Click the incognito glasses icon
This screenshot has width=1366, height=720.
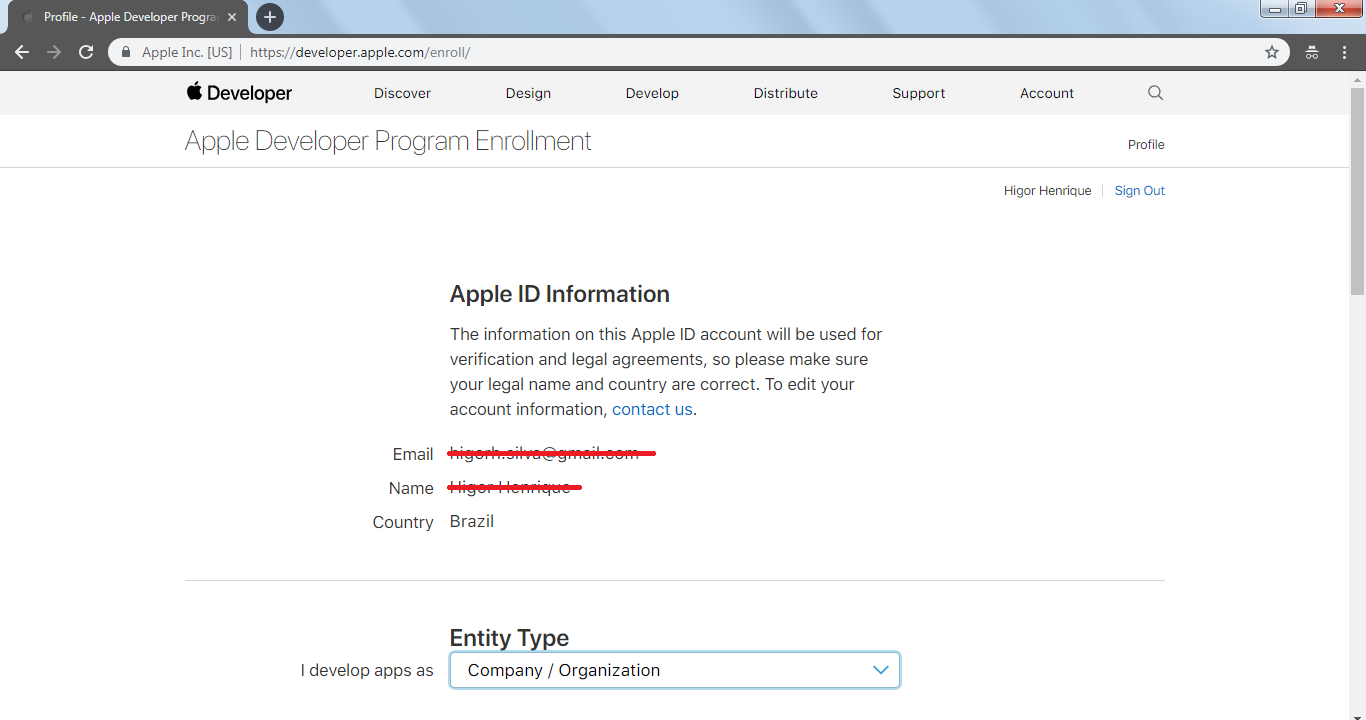[x=1312, y=52]
